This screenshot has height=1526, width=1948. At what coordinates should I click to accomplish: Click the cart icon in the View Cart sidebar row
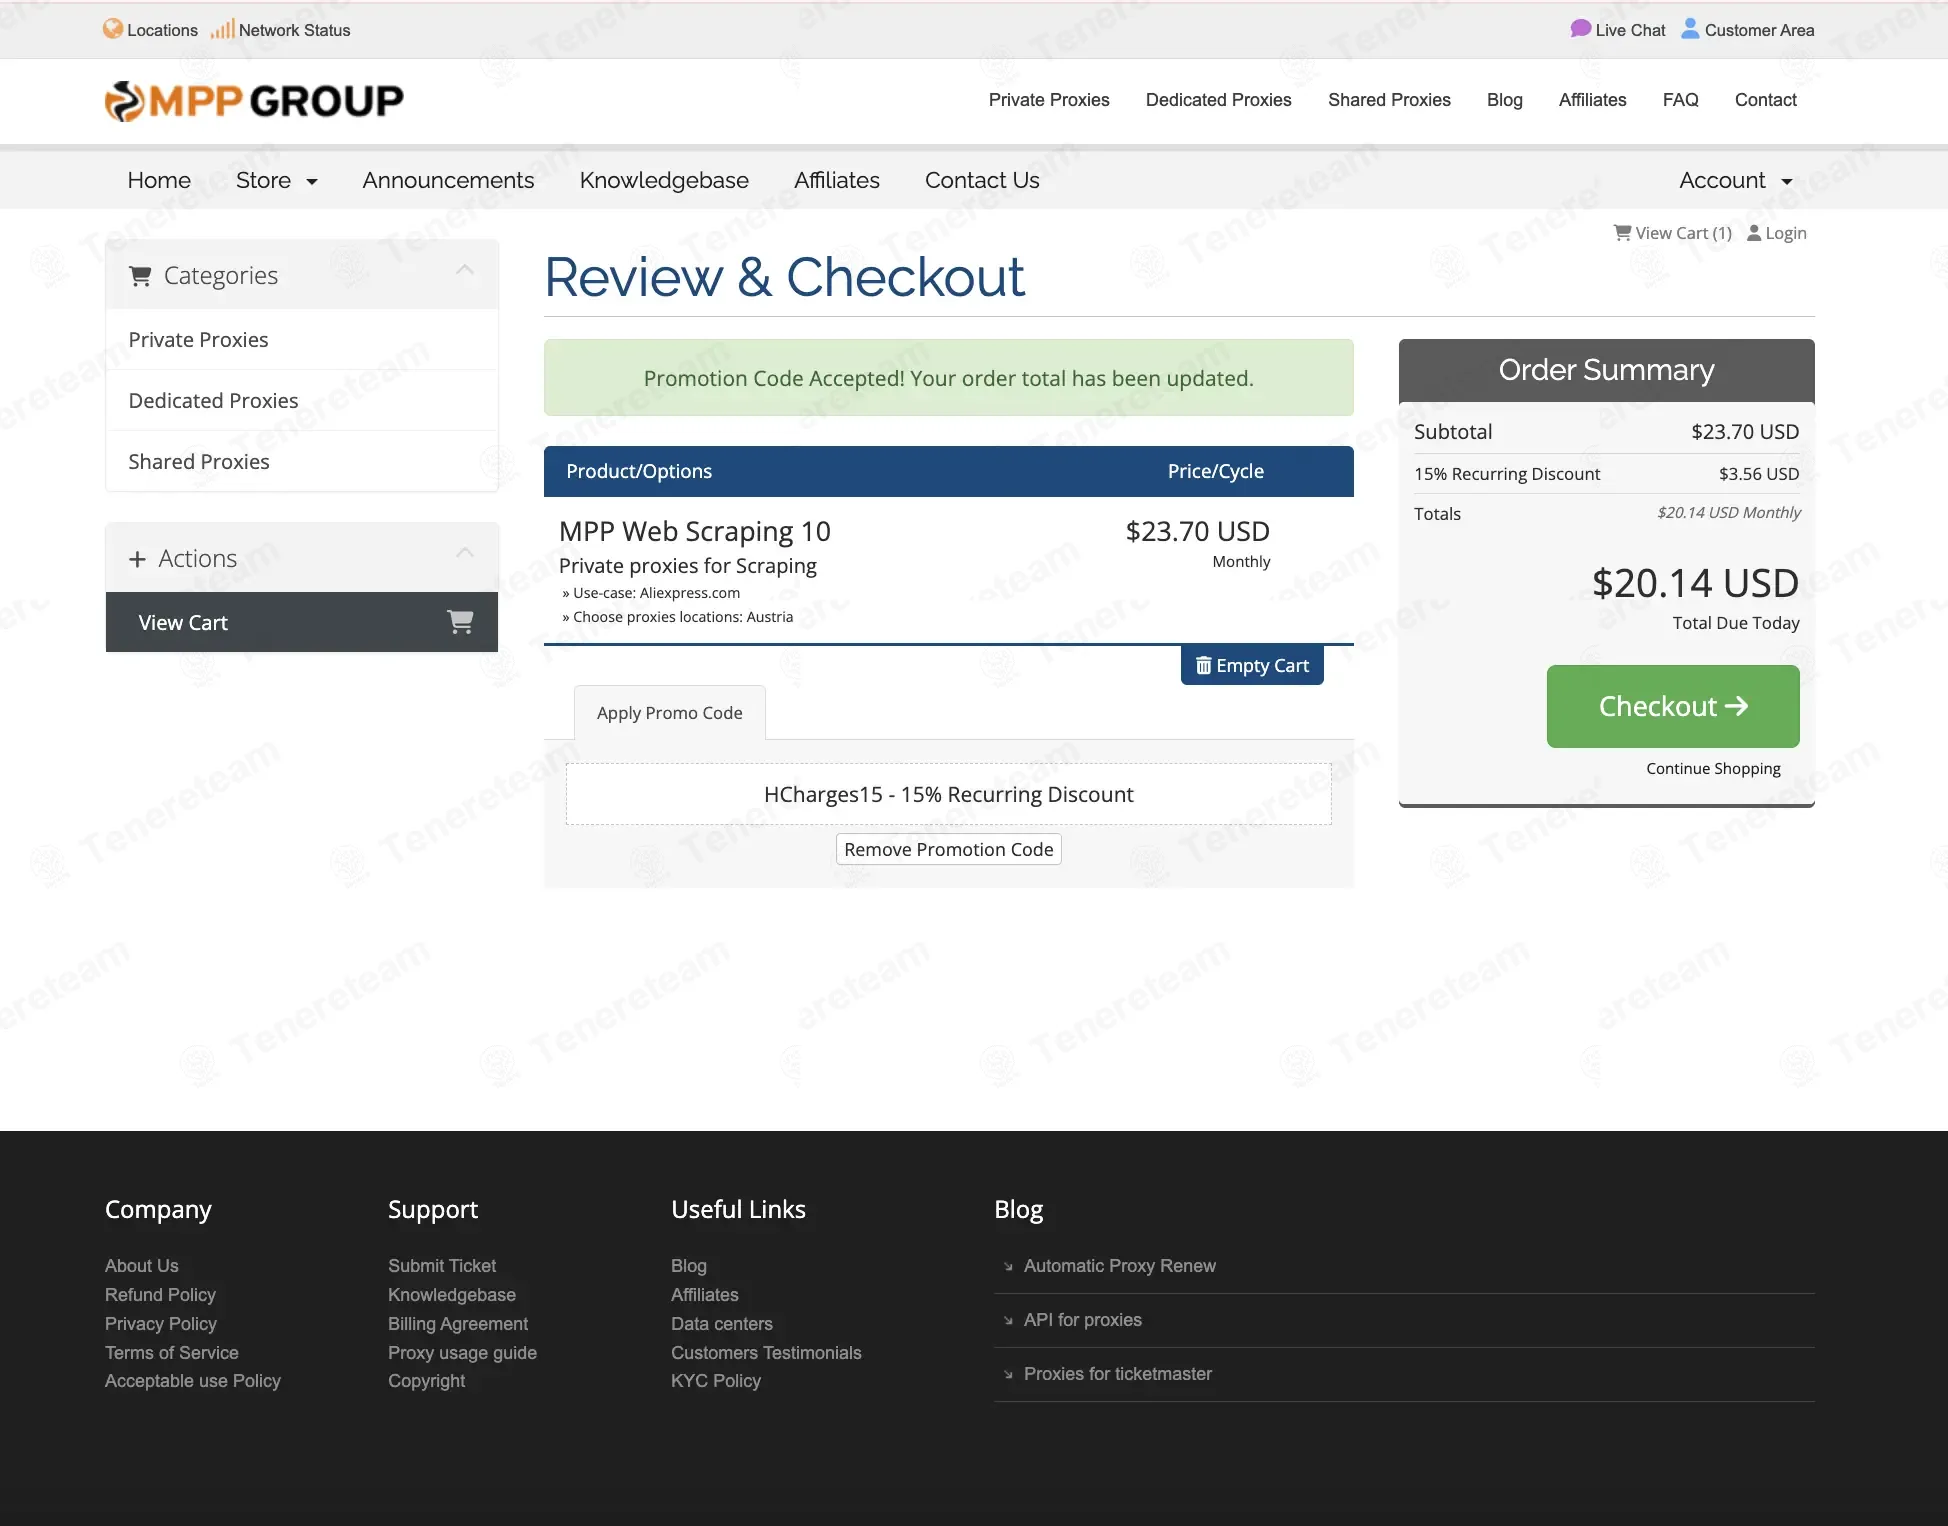click(x=460, y=622)
